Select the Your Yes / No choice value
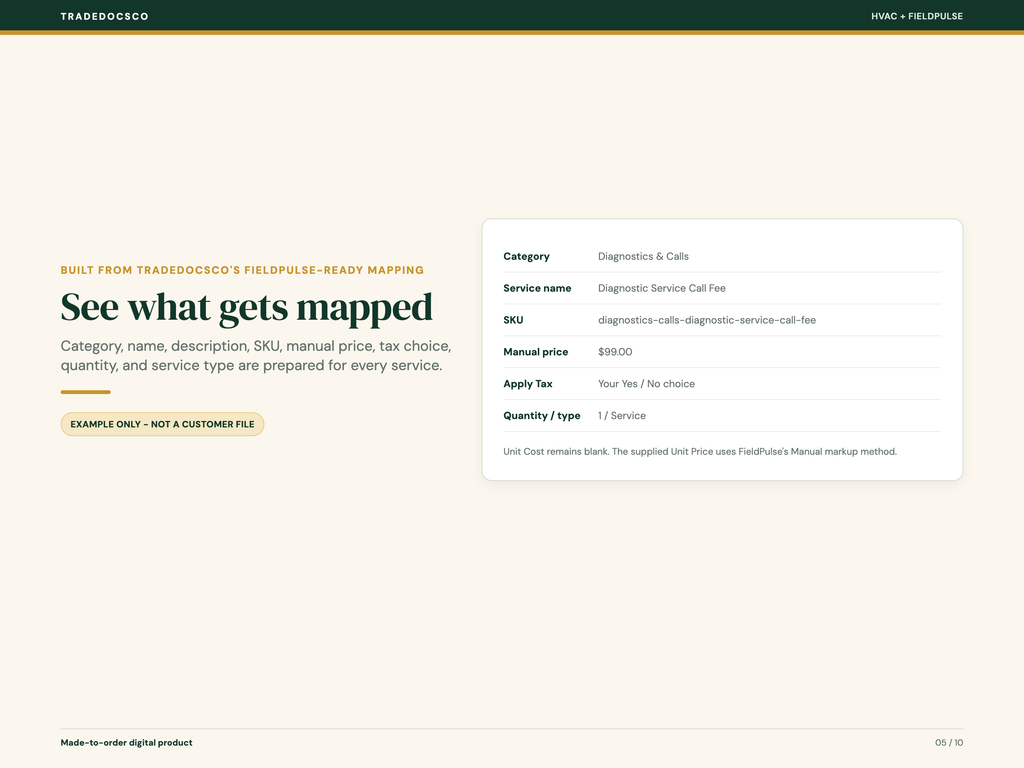 pyautogui.click(x=647, y=384)
